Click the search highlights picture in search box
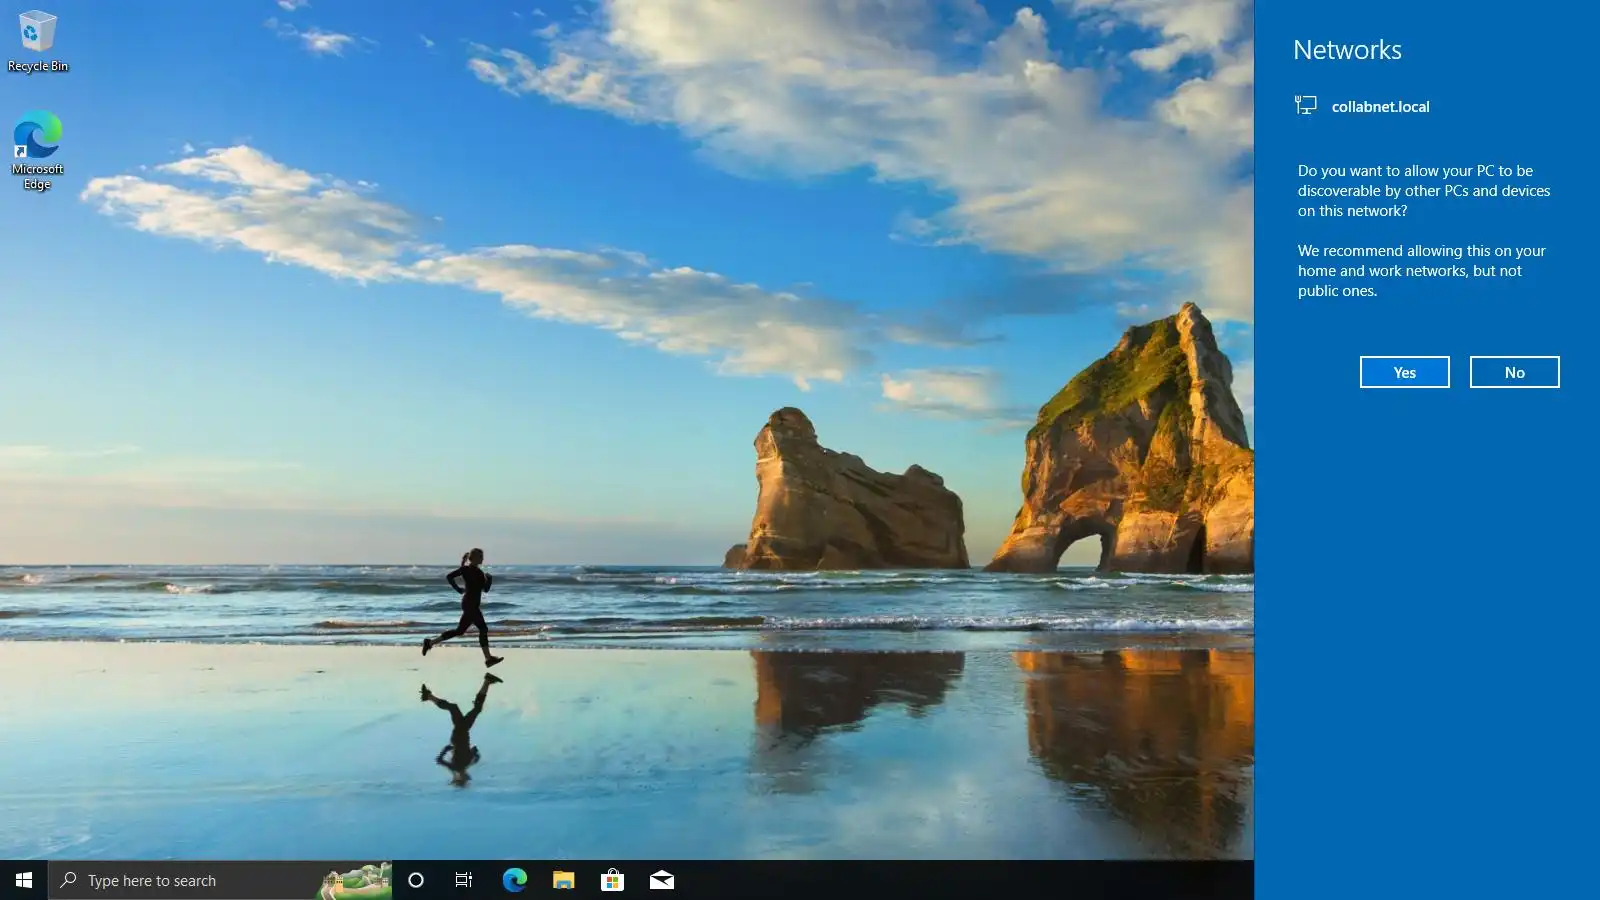The image size is (1600, 900). tap(355, 880)
